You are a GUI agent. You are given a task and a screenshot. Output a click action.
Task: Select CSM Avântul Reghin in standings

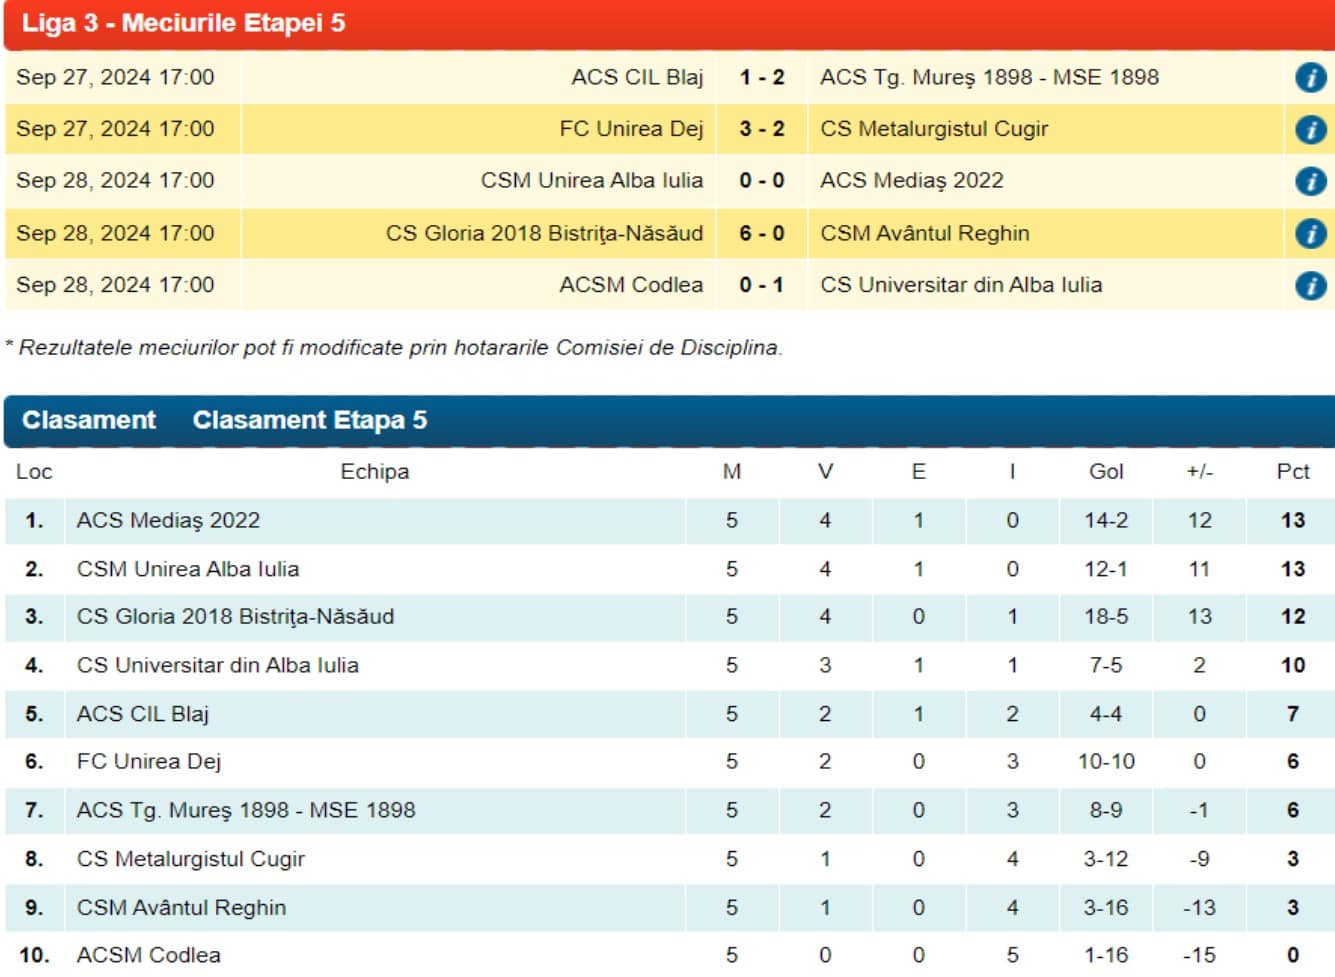(x=181, y=908)
